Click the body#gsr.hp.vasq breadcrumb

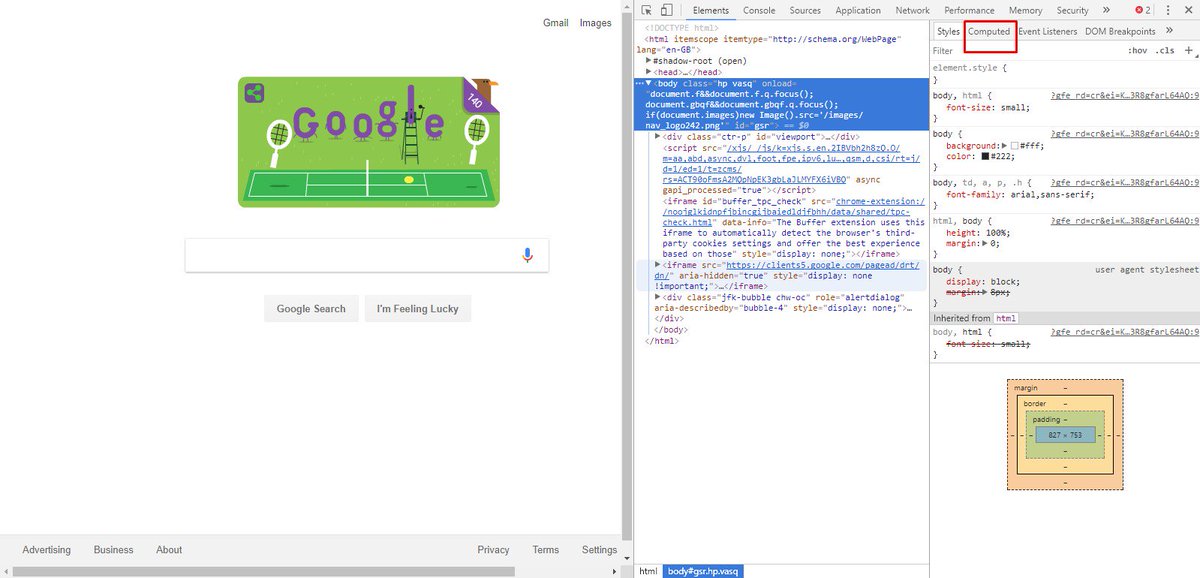tap(704, 571)
